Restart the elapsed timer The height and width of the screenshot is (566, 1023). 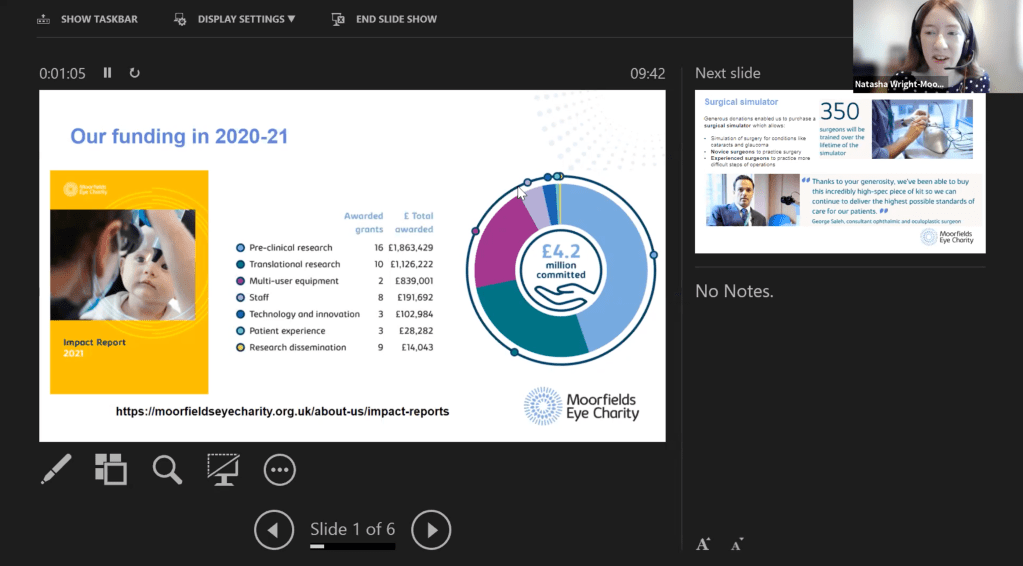pyautogui.click(x=135, y=73)
